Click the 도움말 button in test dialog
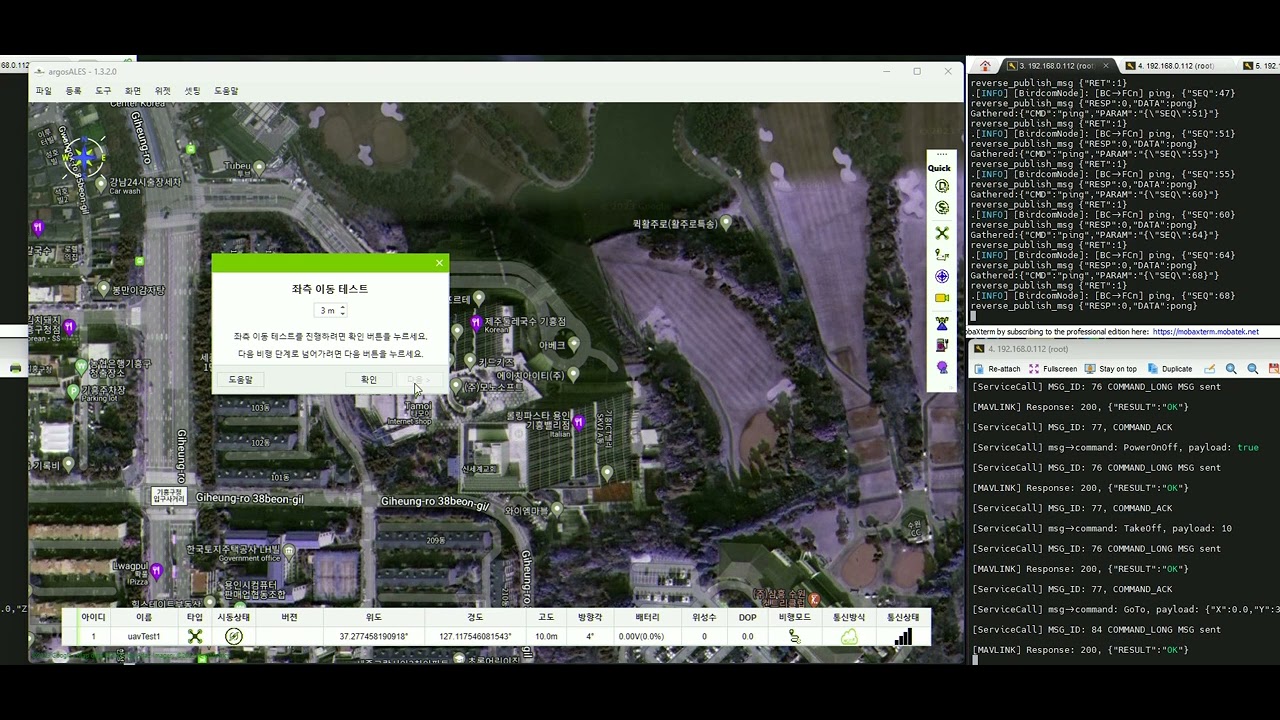1280x720 pixels. [x=241, y=380]
